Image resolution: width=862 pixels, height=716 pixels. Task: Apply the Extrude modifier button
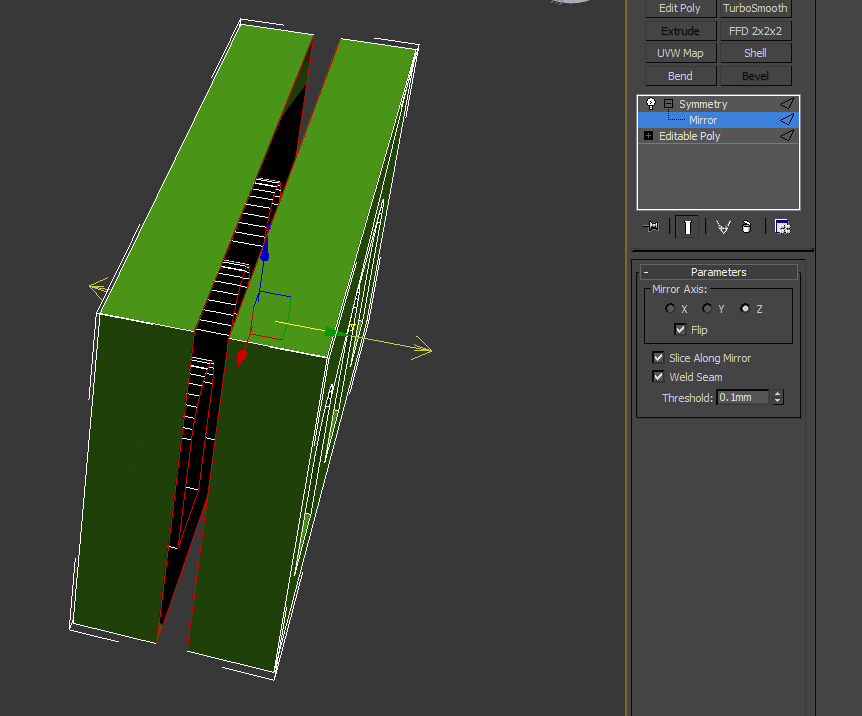click(680, 31)
